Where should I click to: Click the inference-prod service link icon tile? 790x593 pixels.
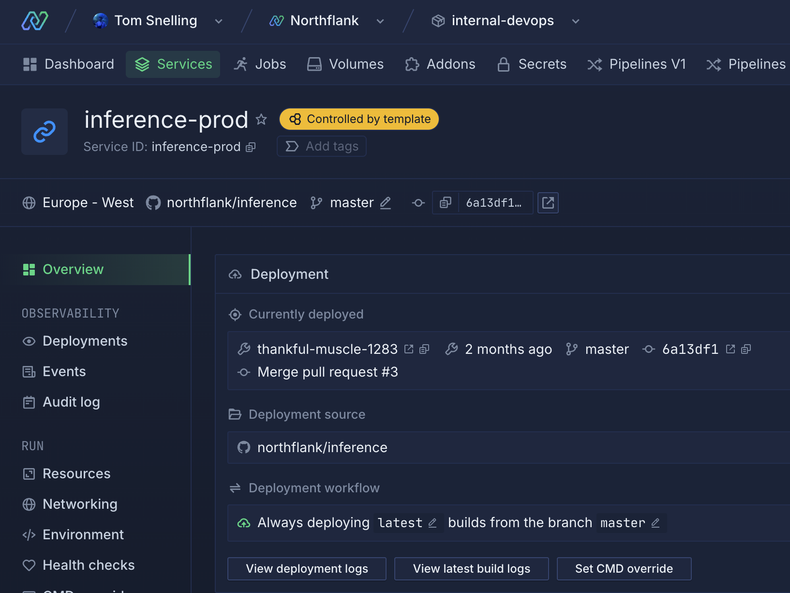tap(45, 132)
